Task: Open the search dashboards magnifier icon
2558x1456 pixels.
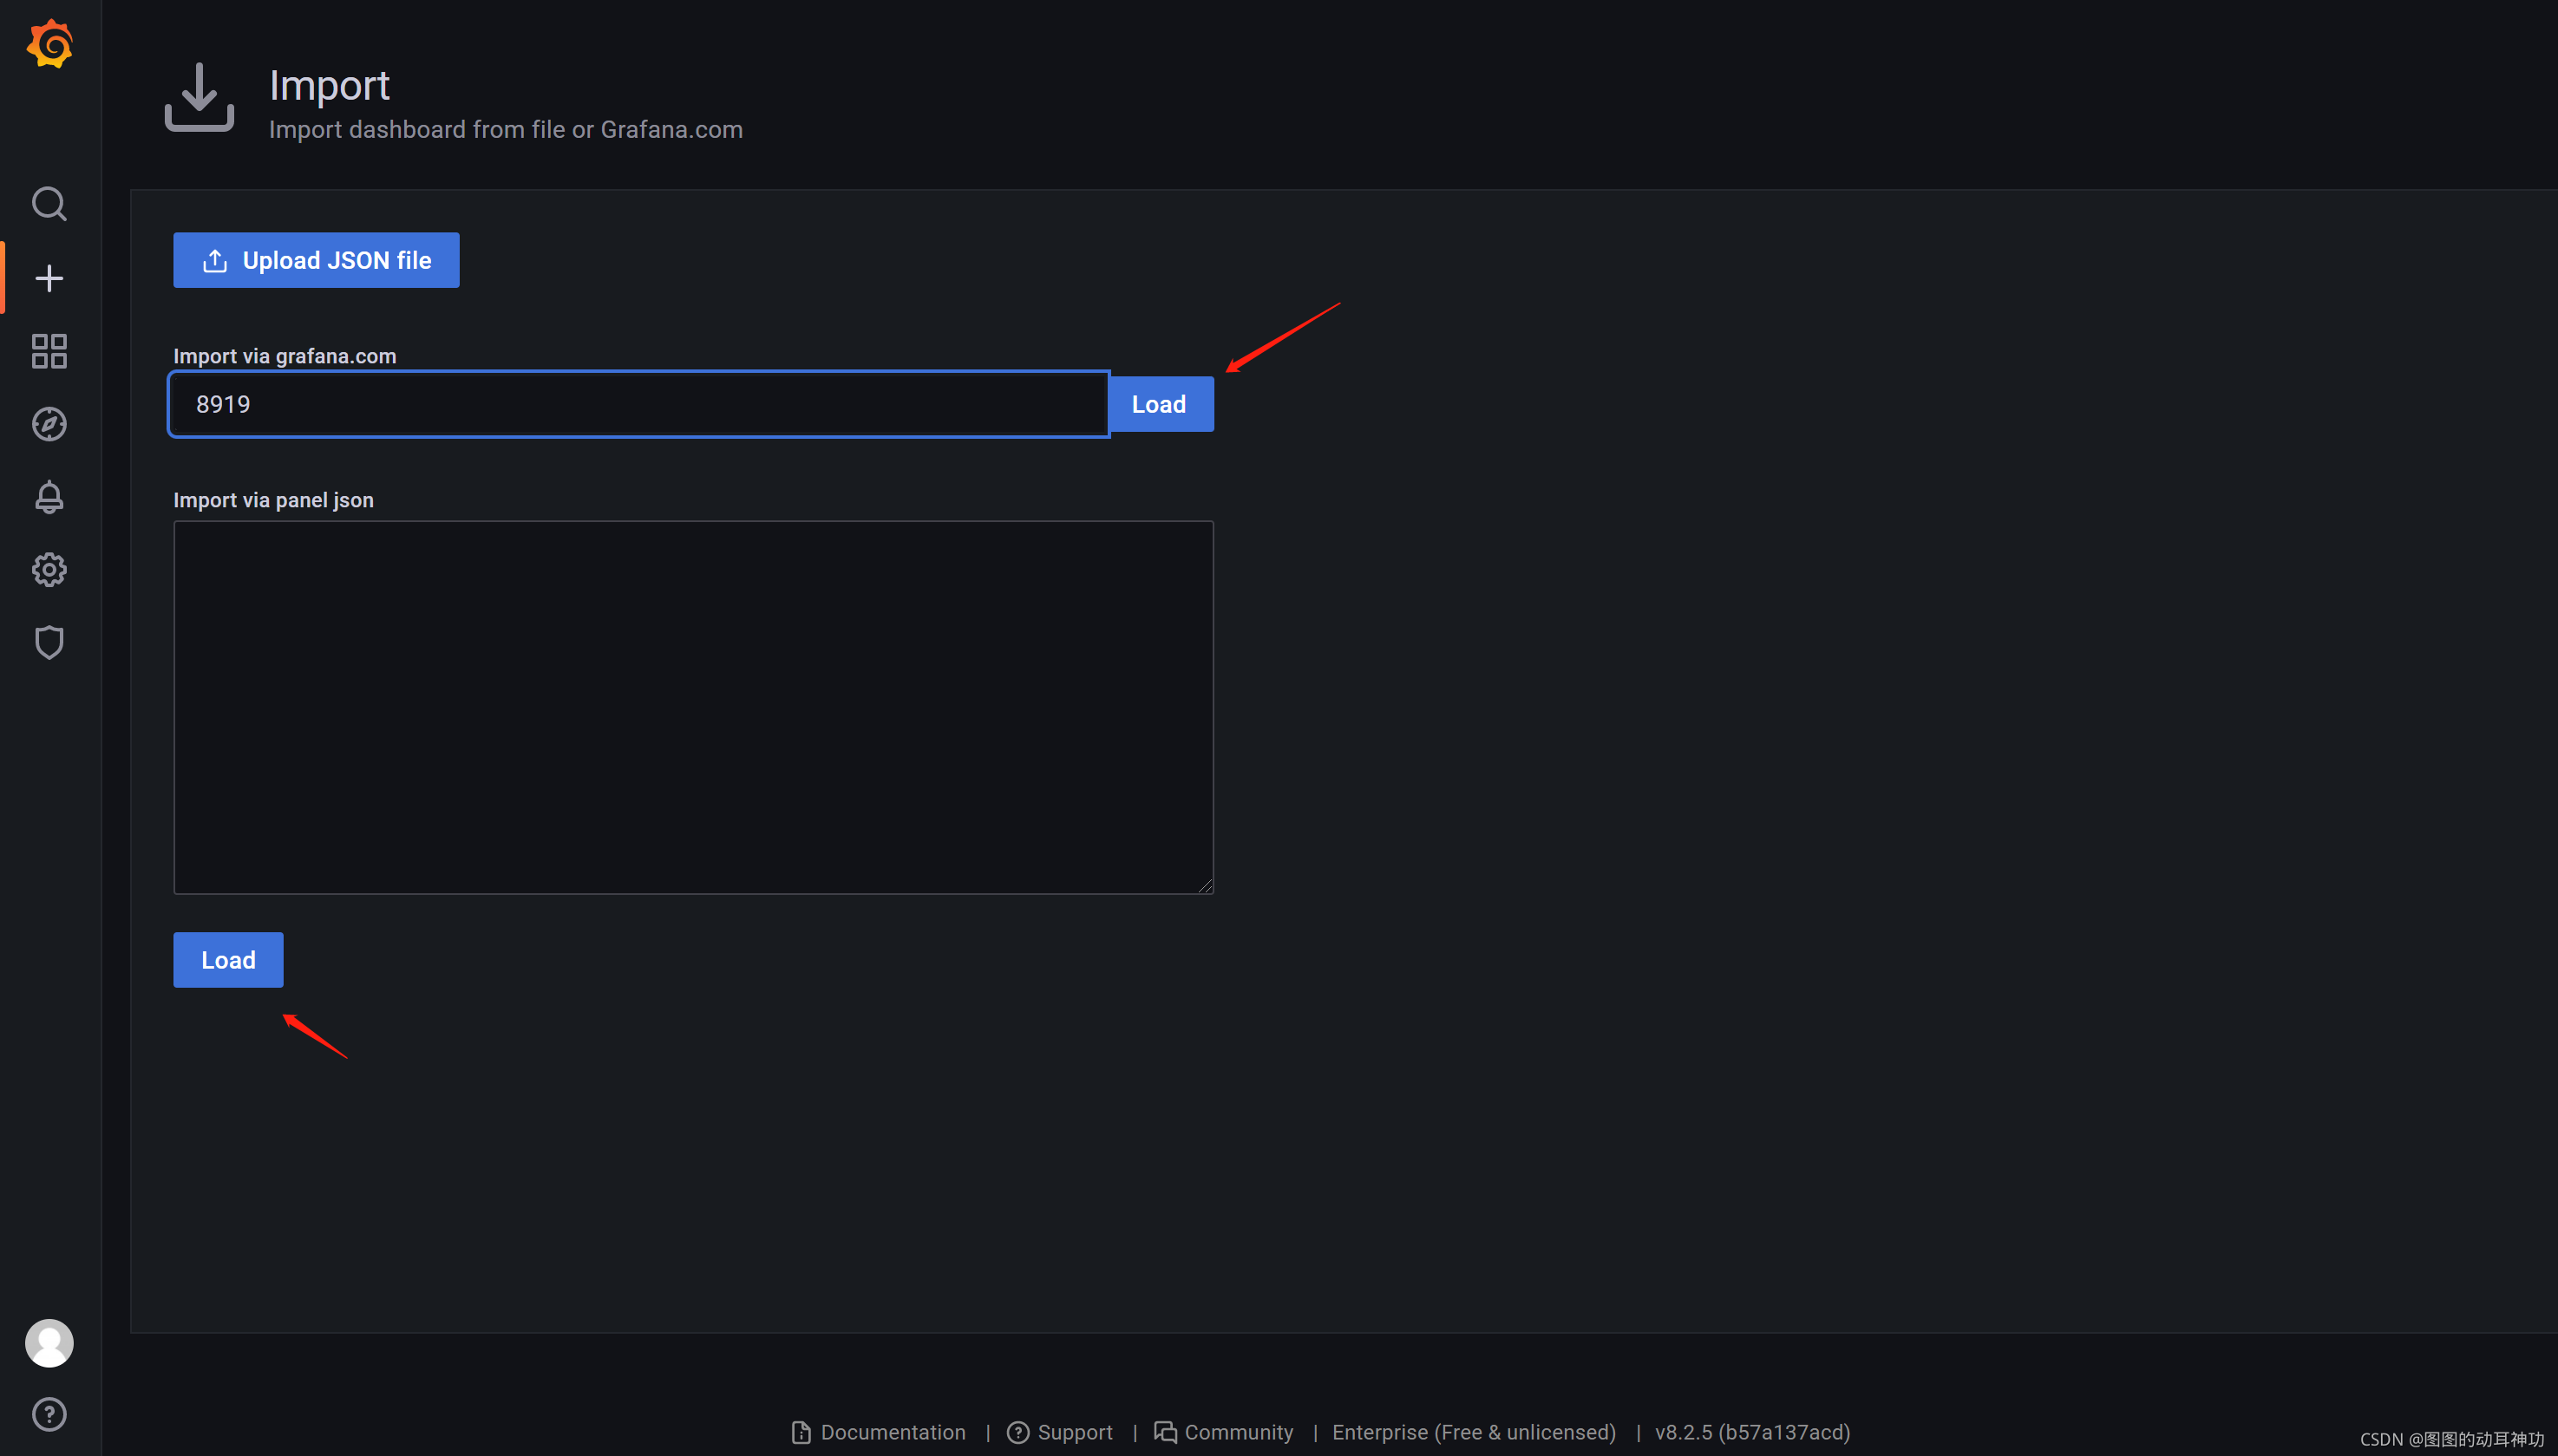Action: pos(49,204)
